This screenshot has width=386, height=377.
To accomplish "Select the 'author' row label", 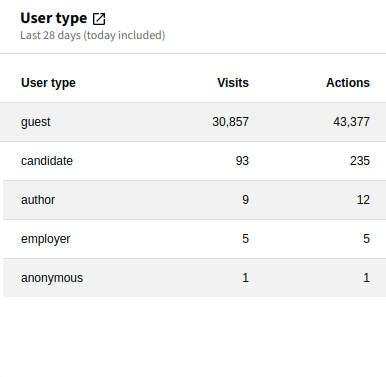I will point(38,200).
